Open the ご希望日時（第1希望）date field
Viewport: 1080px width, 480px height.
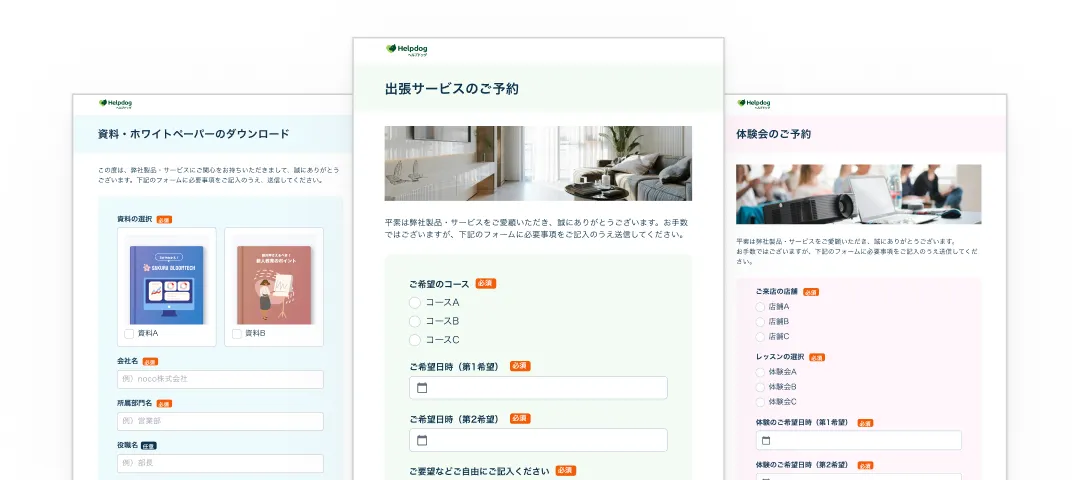(x=538, y=388)
